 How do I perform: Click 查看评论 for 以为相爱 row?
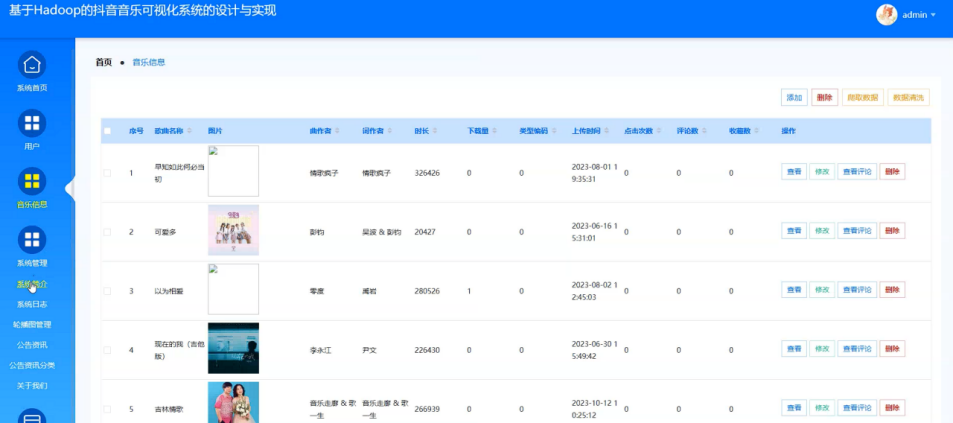(857, 289)
